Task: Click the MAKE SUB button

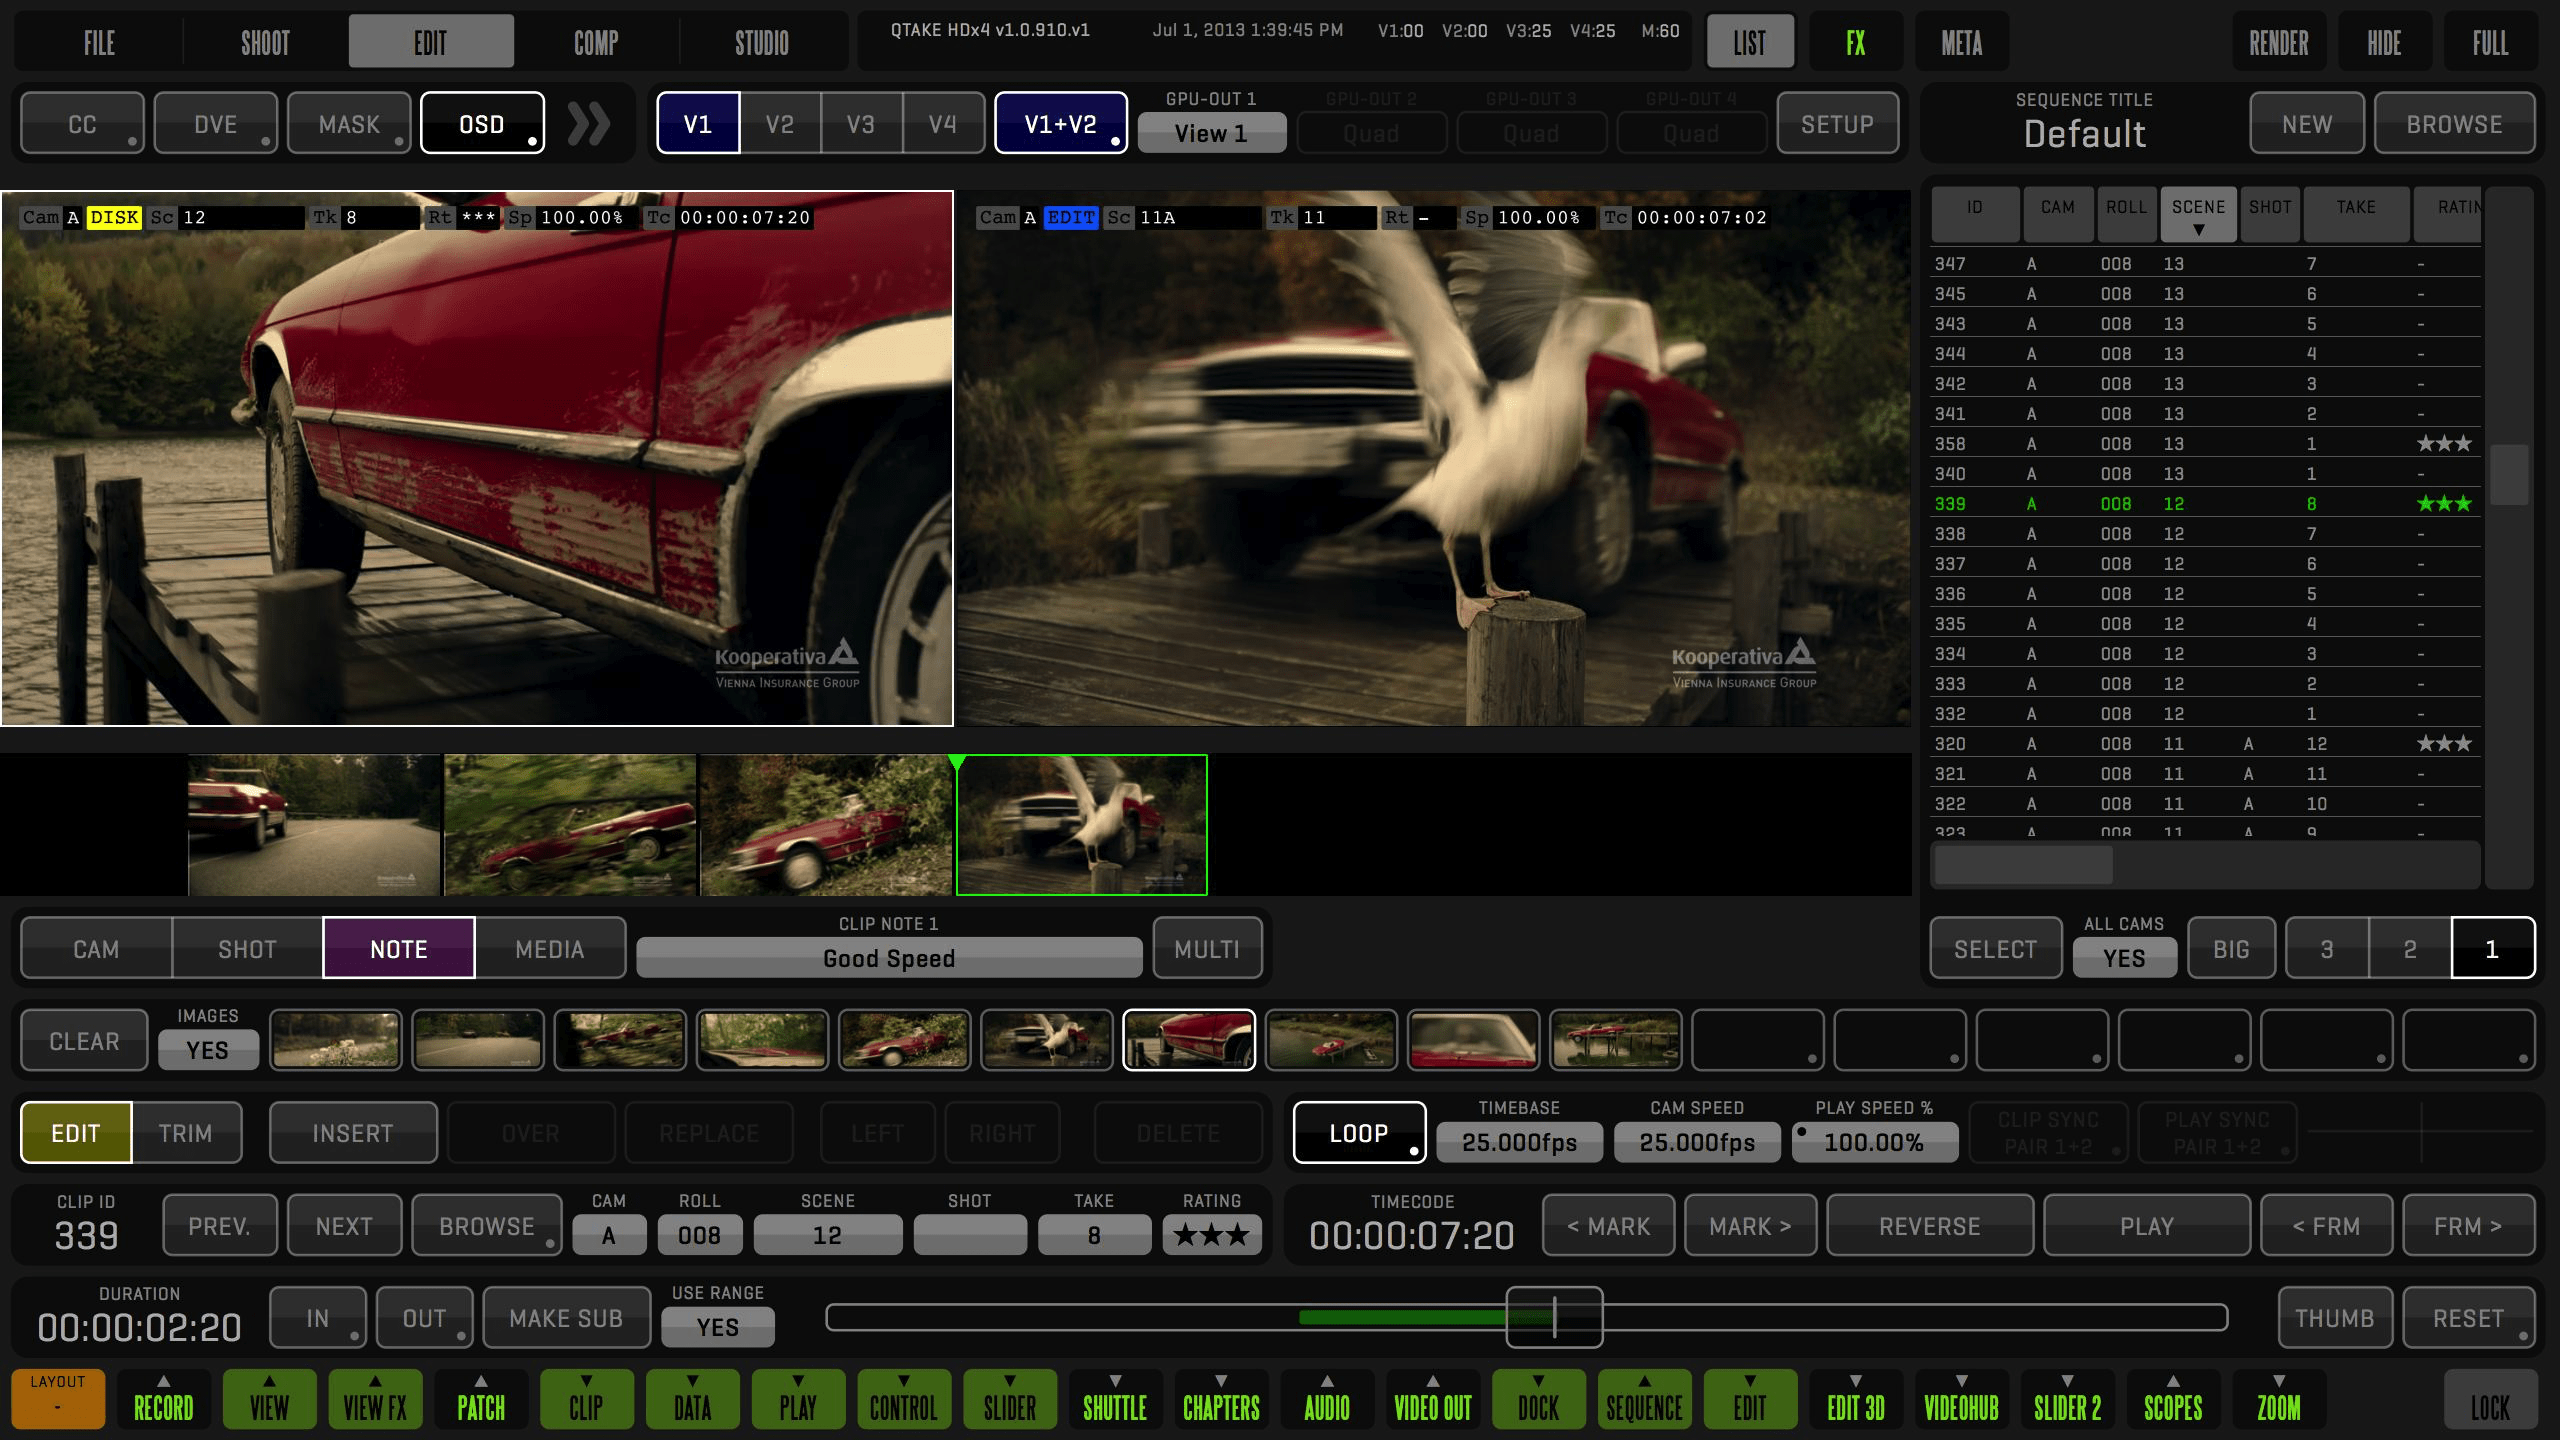Action: (x=566, y=1319)
